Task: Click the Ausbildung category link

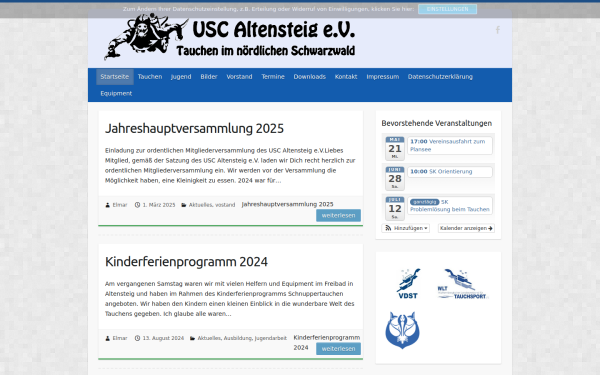Action: [238, 338]
